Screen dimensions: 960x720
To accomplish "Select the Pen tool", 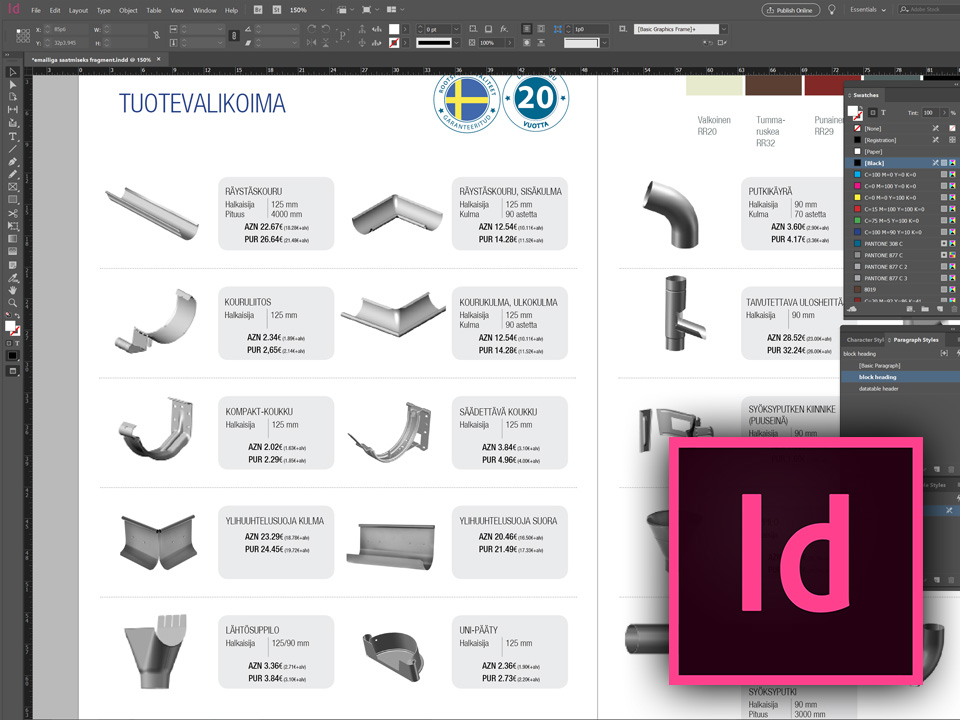I will [x=12, y=162].
